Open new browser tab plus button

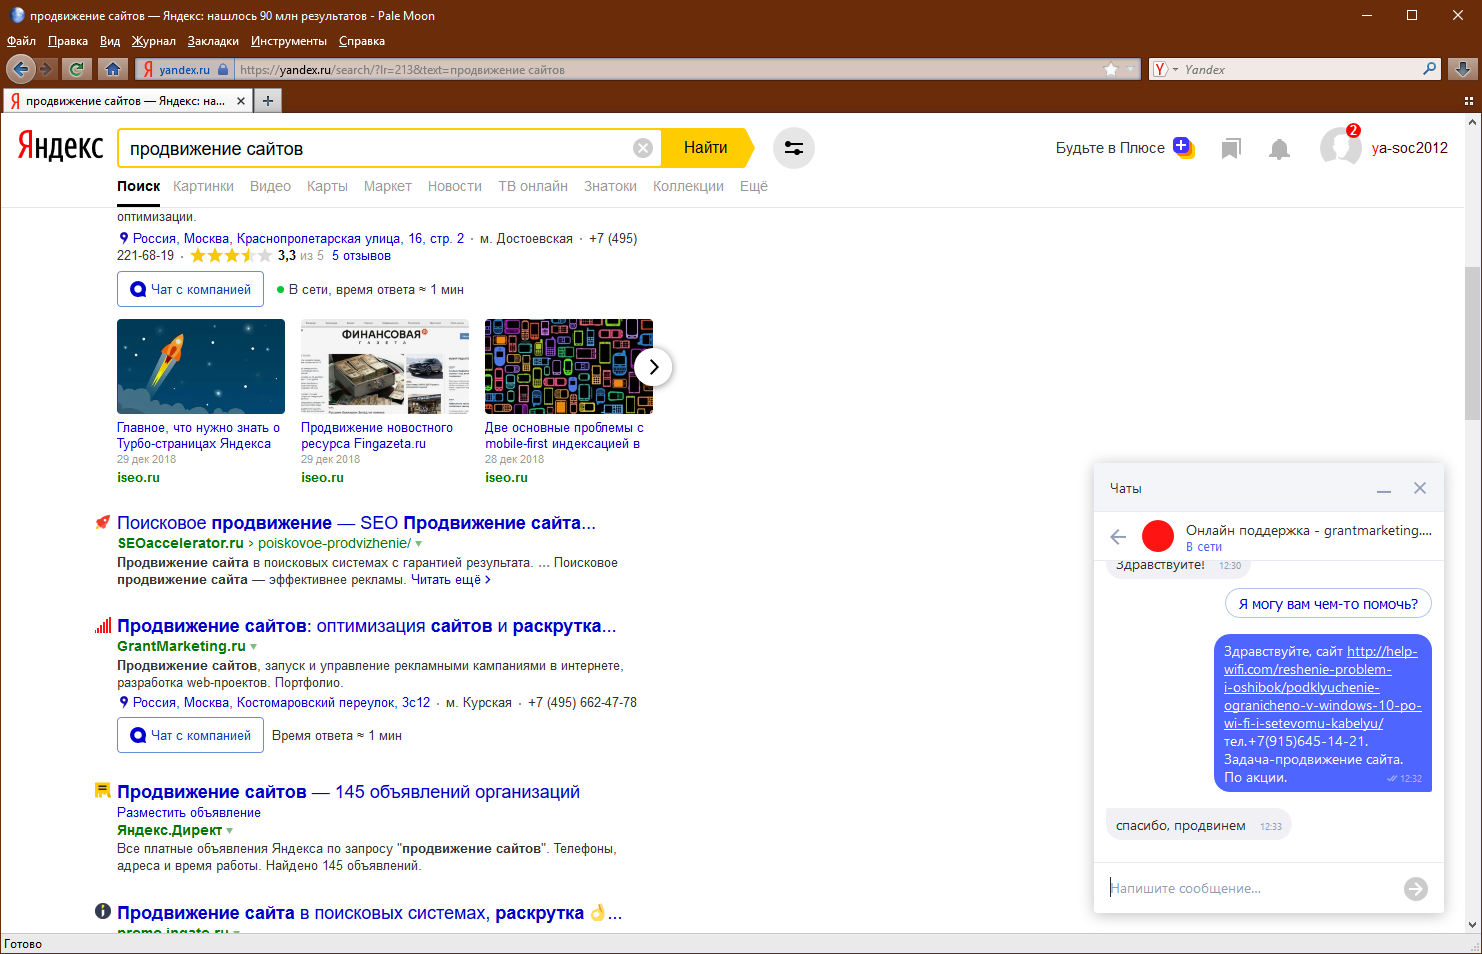pos(268,100)
